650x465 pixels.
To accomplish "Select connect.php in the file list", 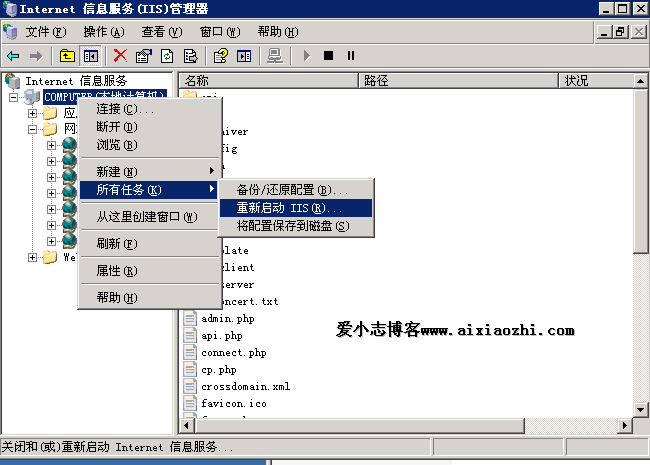I will coord(234,352).
